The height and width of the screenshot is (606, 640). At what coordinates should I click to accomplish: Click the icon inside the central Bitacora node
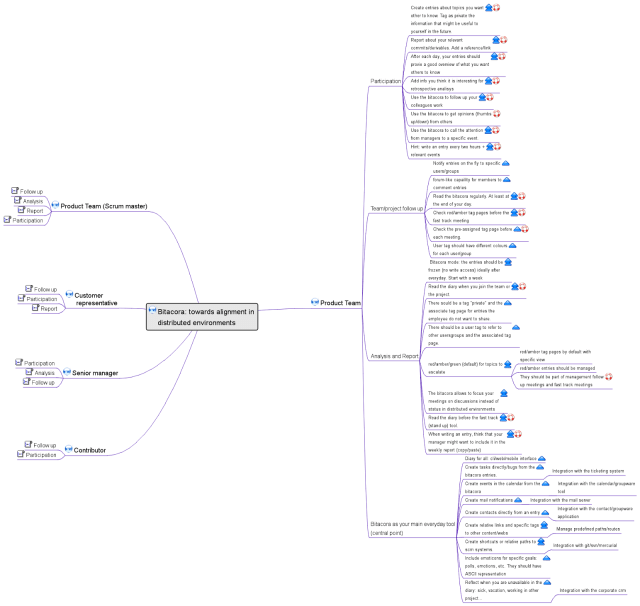(152, 312)
